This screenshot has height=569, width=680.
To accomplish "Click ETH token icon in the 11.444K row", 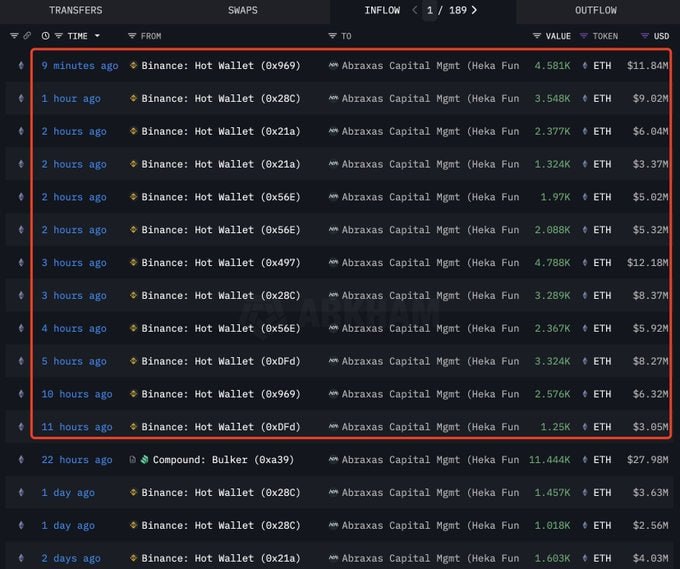I will pyautogui.click(x=585, y=460).
